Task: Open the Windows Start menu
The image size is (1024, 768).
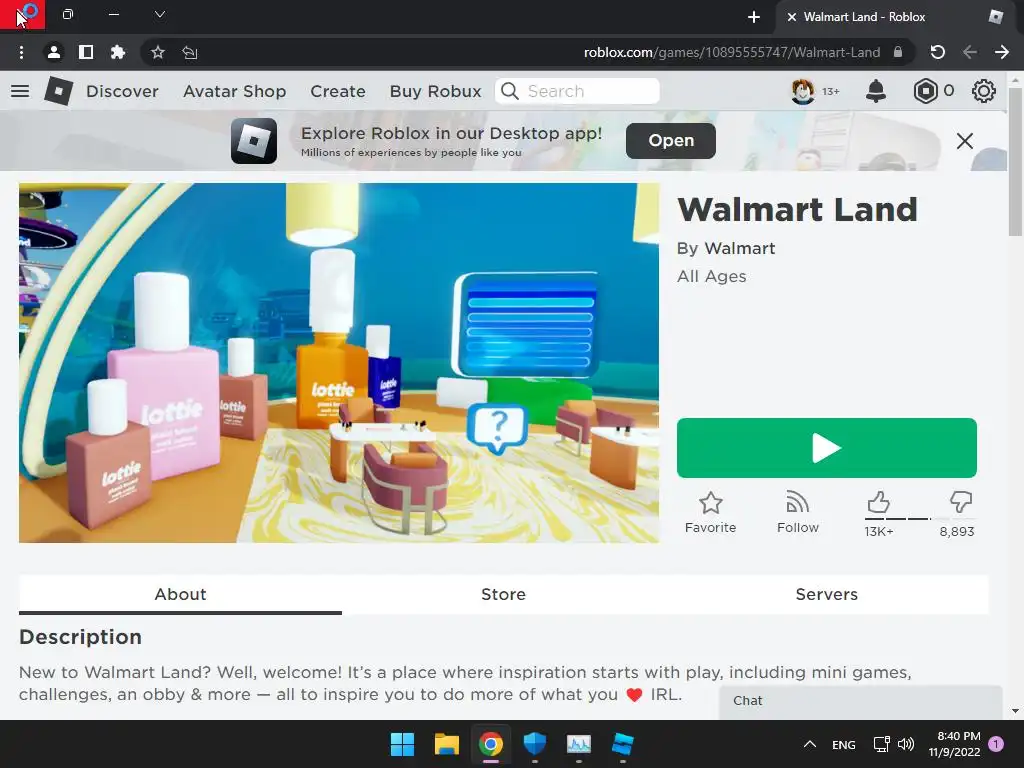Action: (402, 744)
